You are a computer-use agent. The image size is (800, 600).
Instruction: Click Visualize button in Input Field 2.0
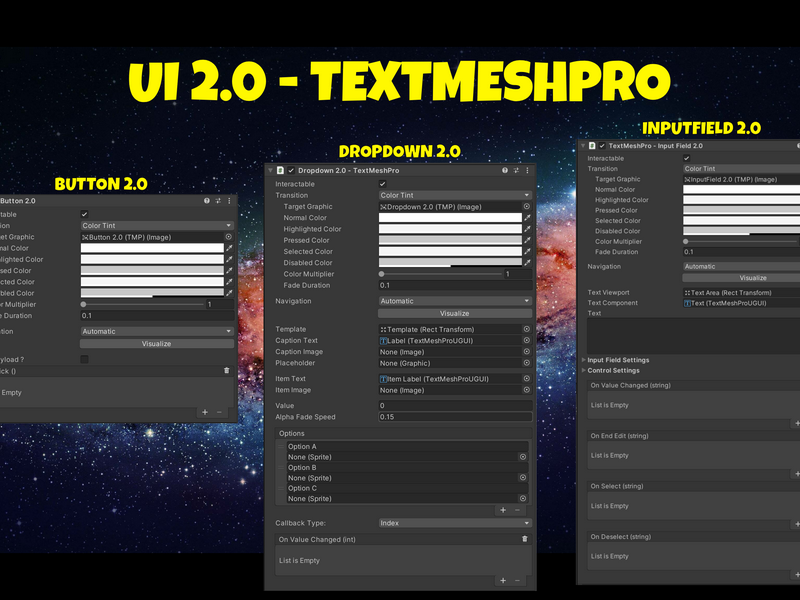[741, 278]
